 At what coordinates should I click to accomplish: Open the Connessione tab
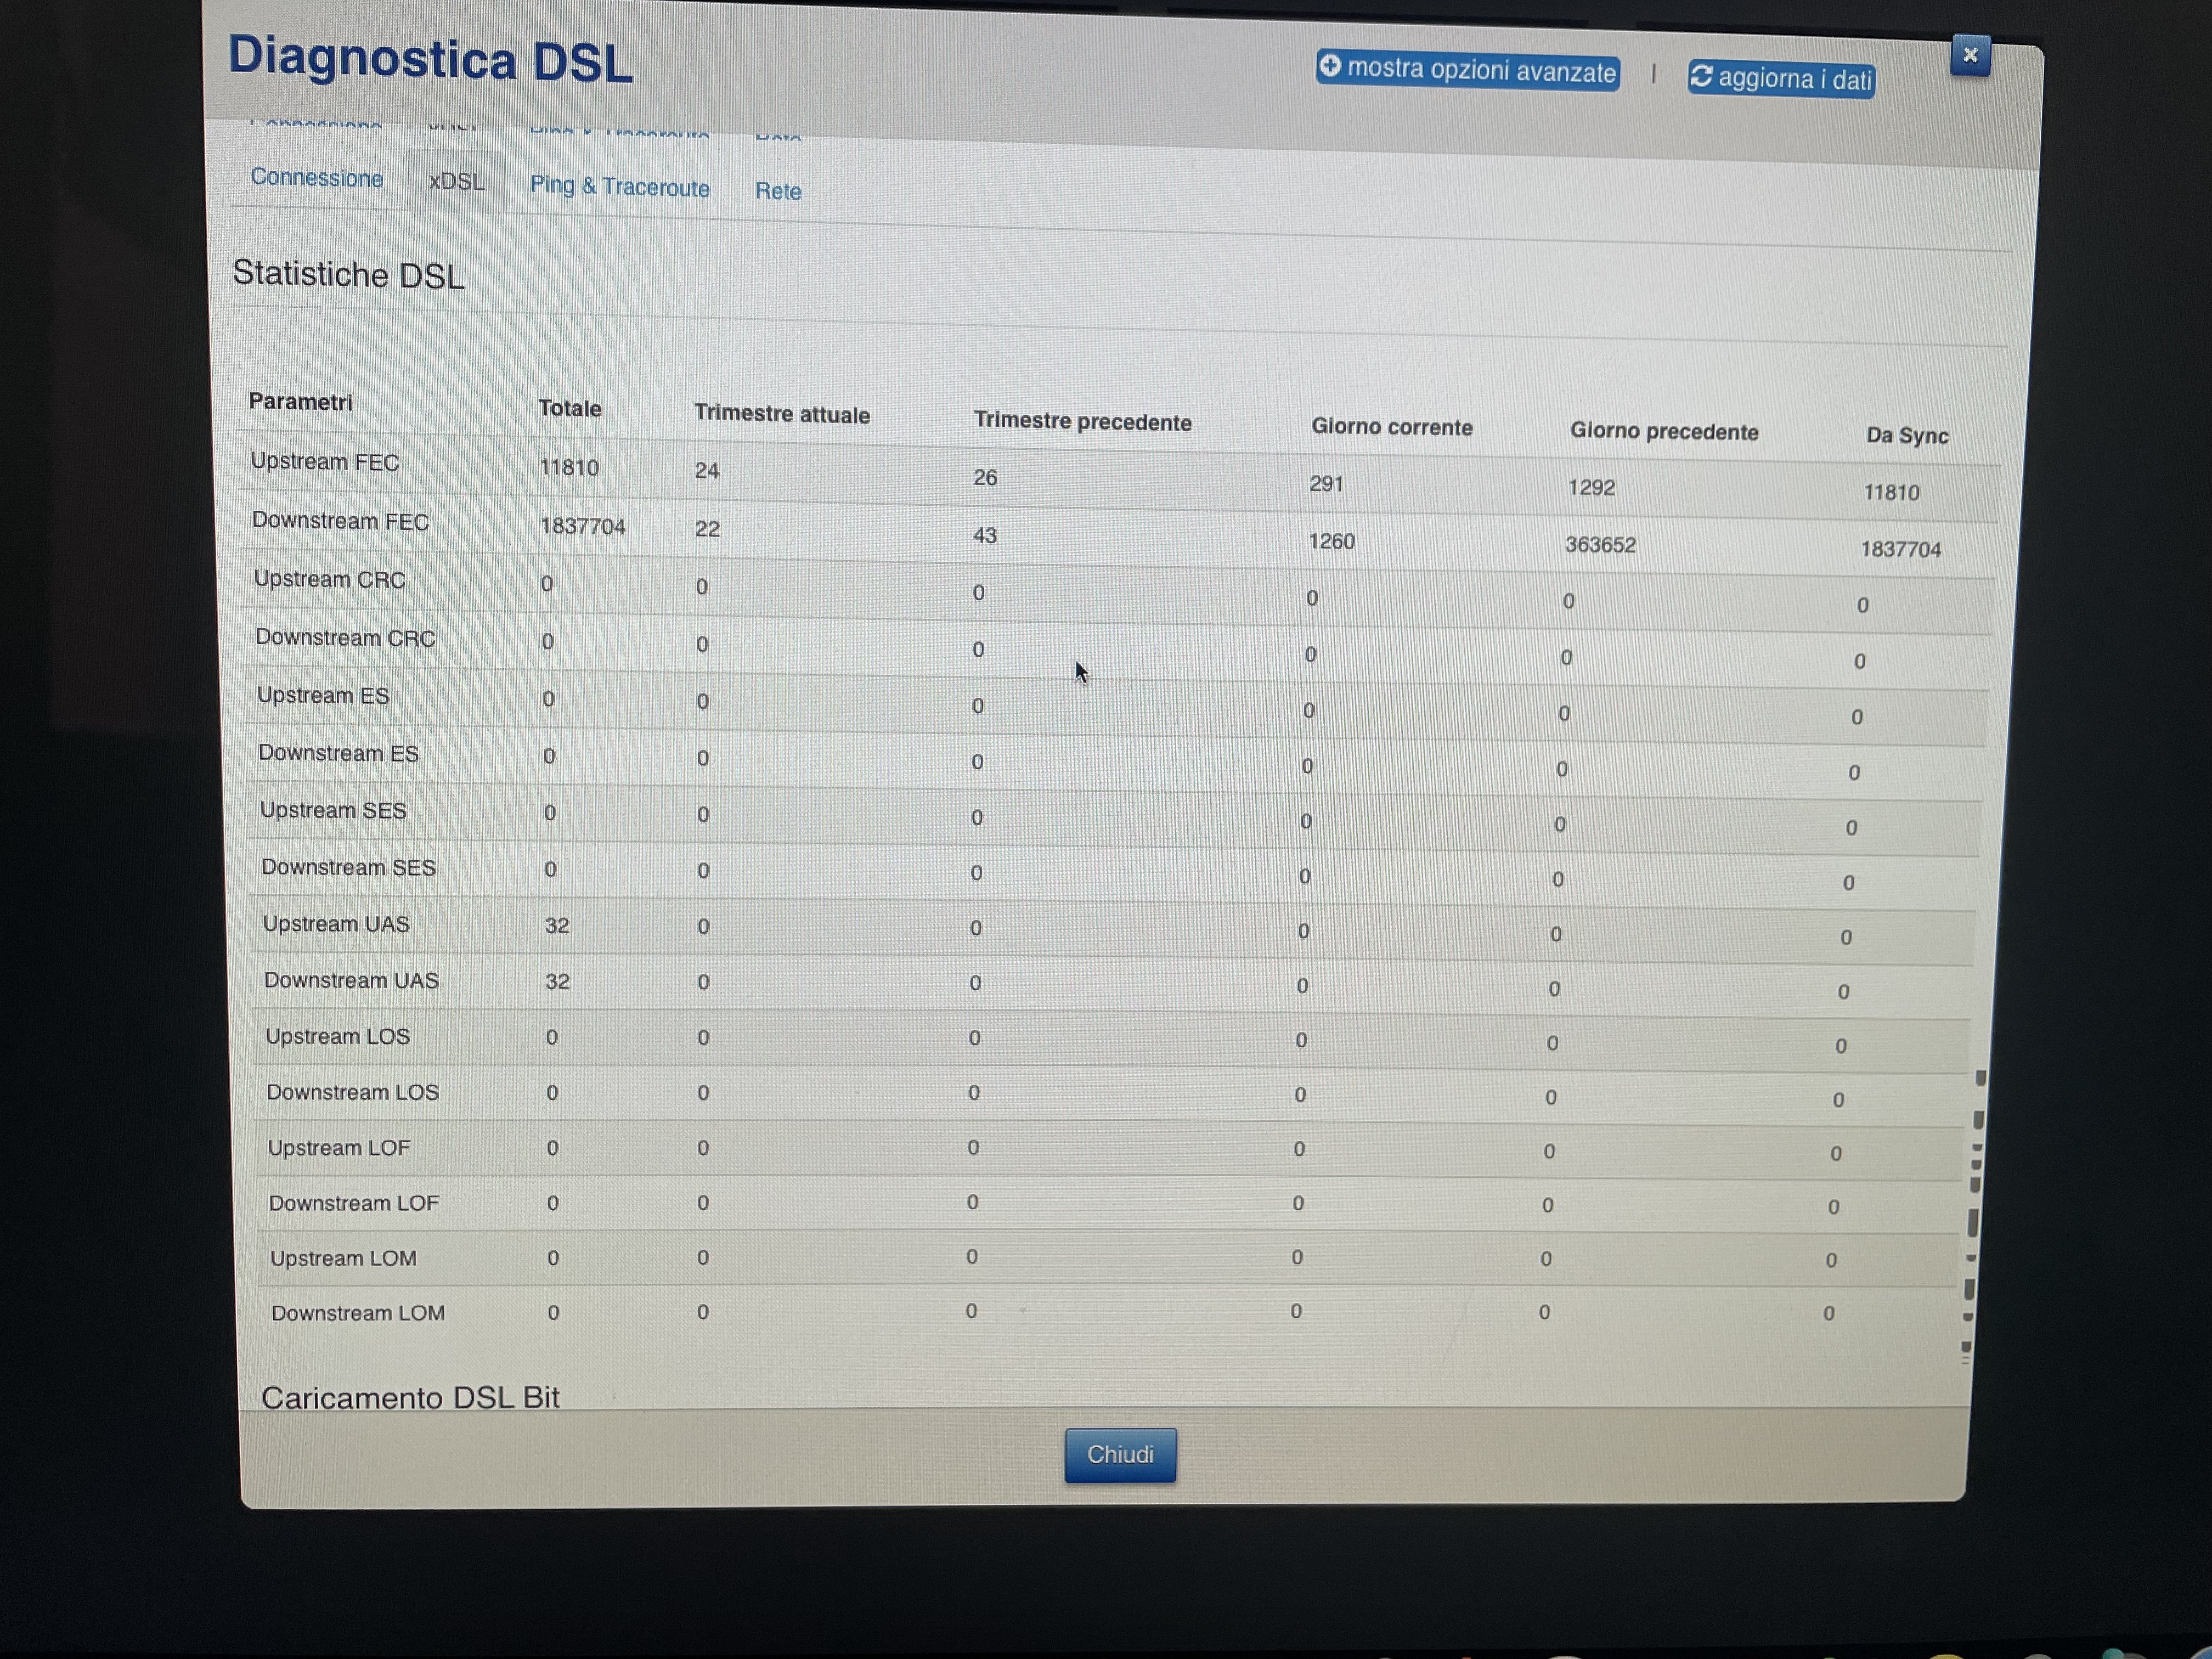(317, 178)
